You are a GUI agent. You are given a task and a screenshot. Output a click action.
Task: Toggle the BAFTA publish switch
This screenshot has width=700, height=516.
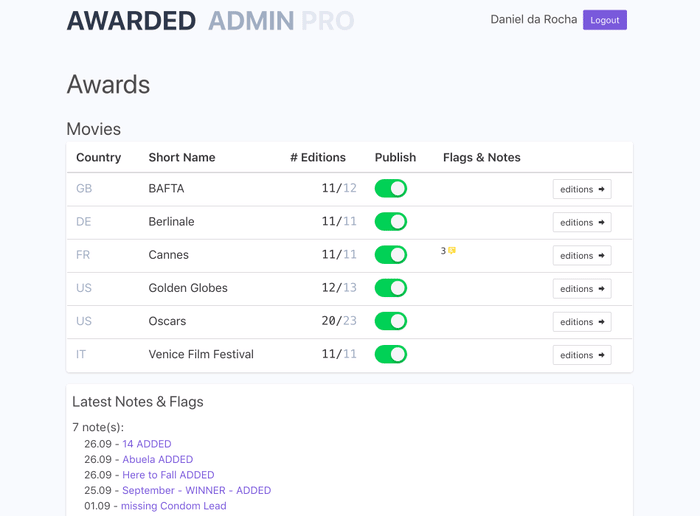click(391, 188)
